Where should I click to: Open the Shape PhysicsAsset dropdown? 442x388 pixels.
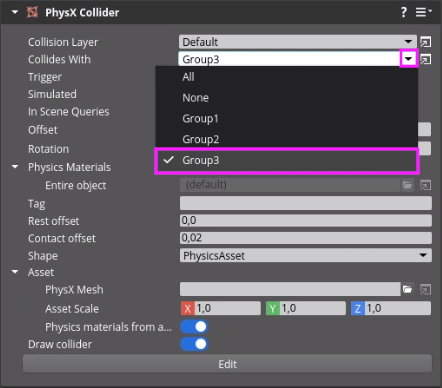tap(306, 255)
